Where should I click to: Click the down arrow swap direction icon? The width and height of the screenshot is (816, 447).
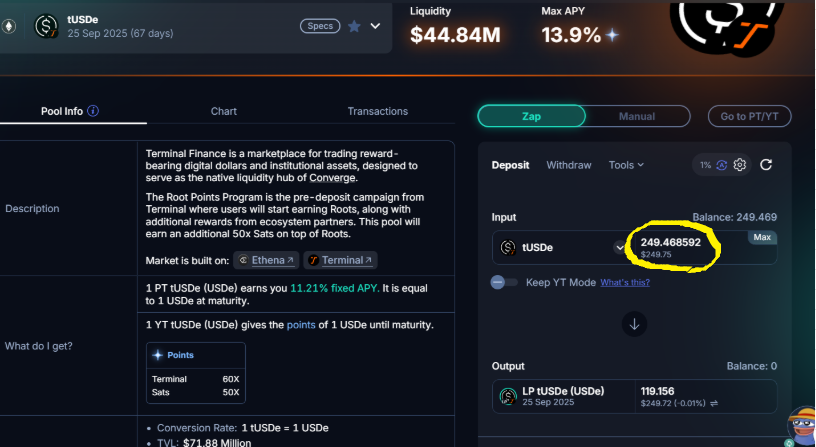(634, 324)
